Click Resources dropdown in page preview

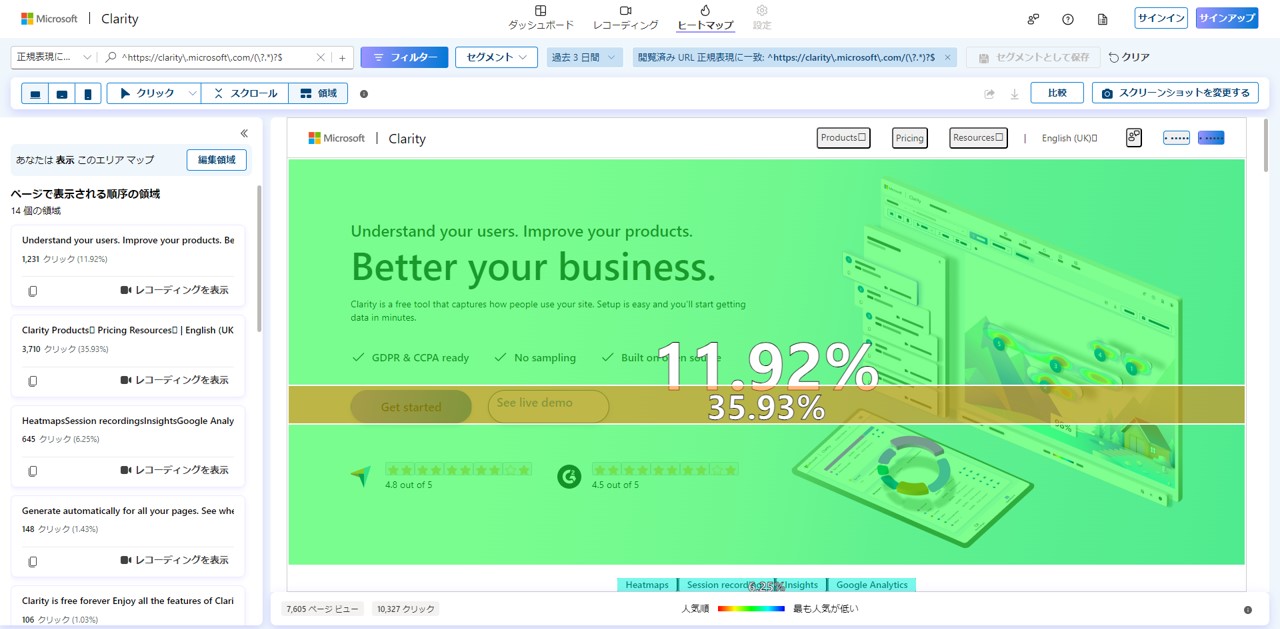[978, 138]
